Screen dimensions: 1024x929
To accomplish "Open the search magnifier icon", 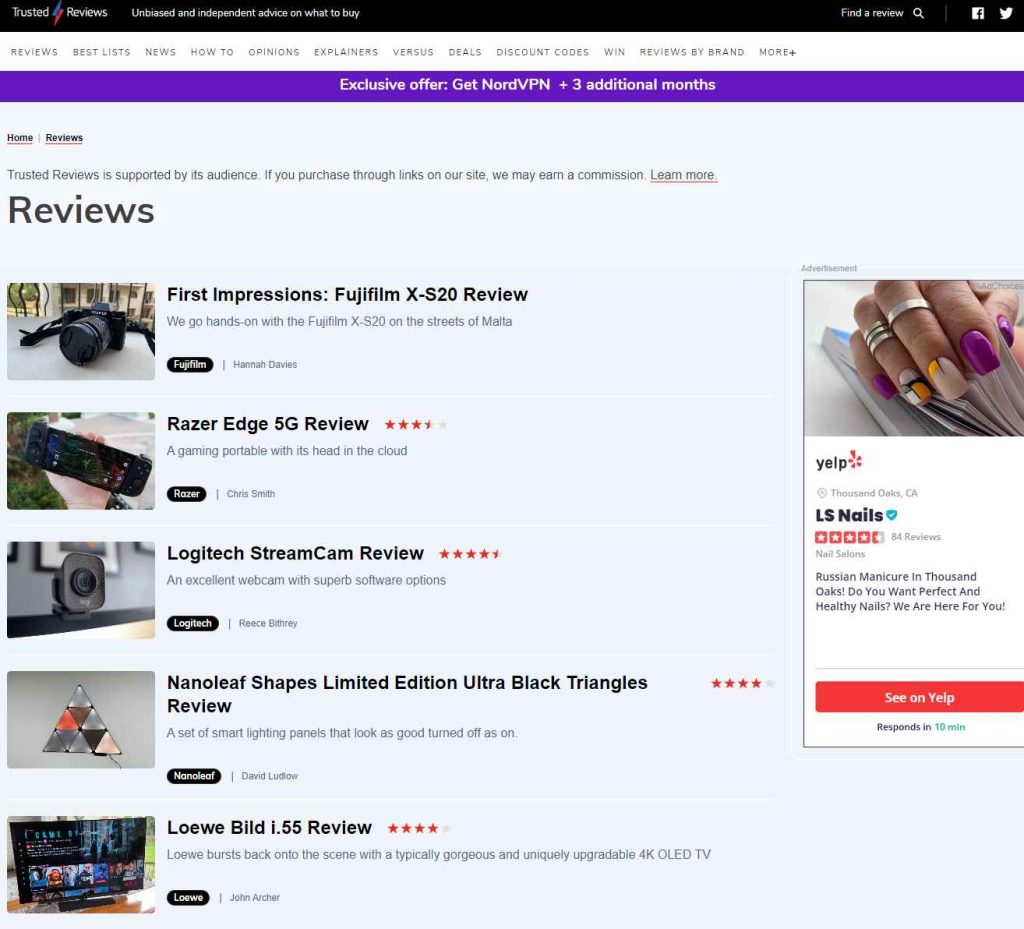I will pos(918,13).
